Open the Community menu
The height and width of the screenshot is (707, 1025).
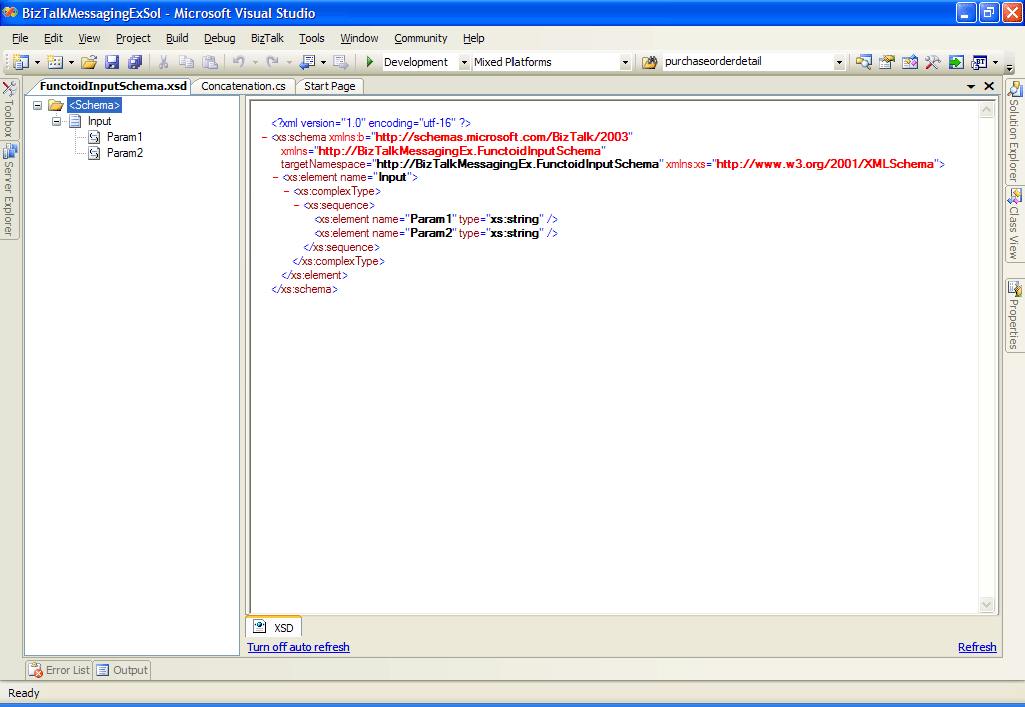[x=421, y=38]
